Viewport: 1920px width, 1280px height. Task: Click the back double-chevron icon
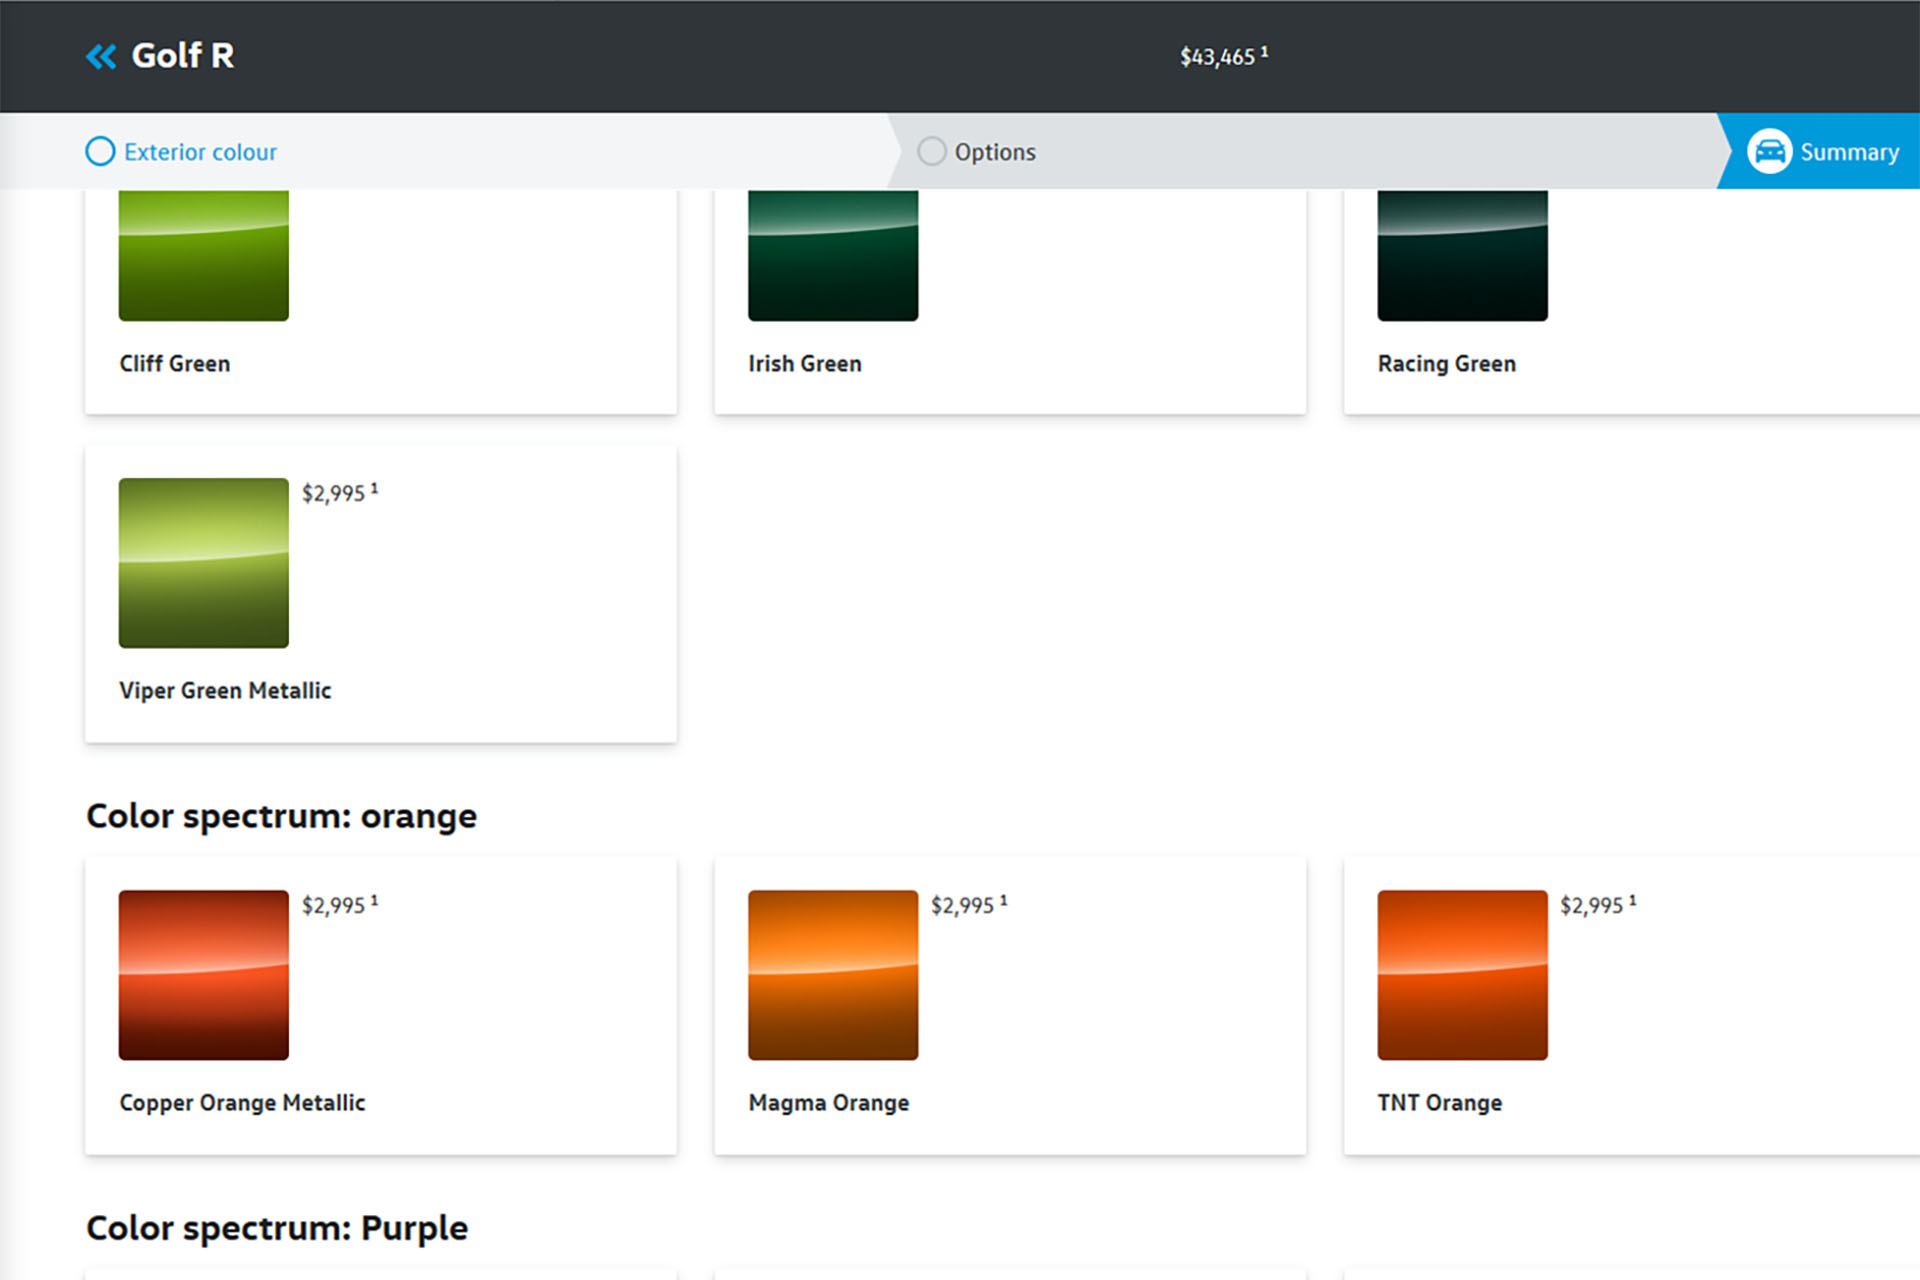(101, 56)
